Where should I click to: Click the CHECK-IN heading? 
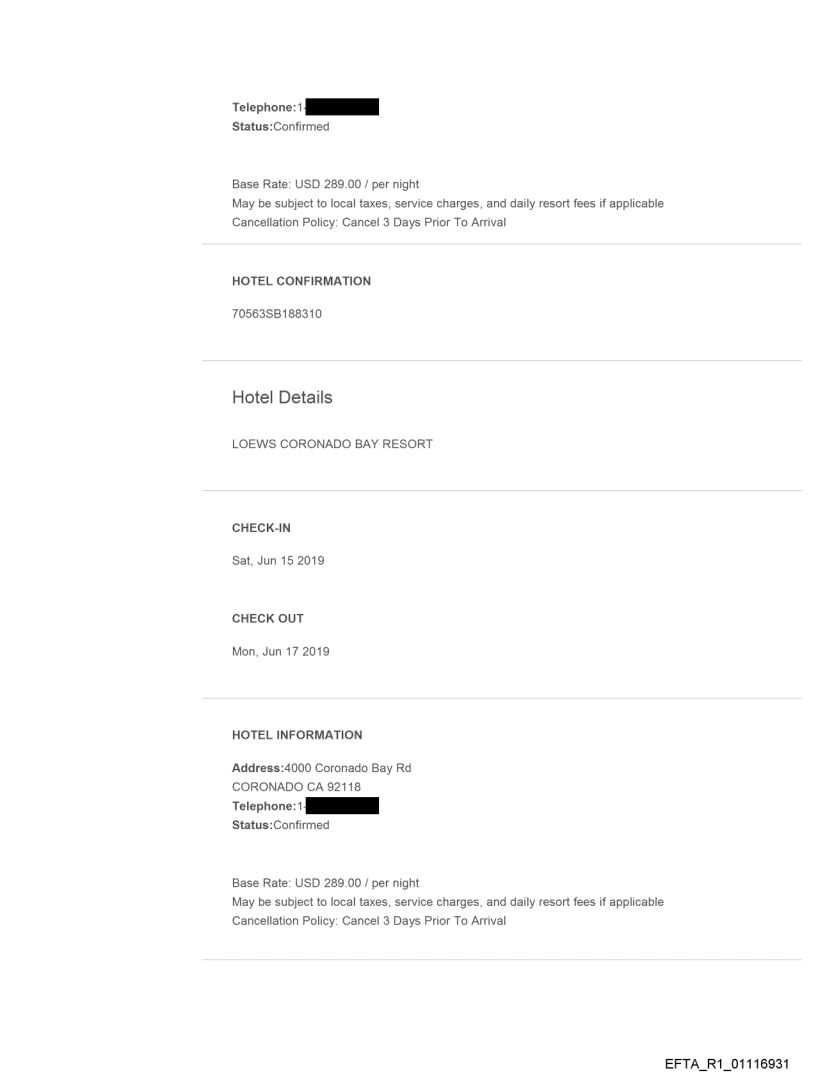tap(264, 527)
